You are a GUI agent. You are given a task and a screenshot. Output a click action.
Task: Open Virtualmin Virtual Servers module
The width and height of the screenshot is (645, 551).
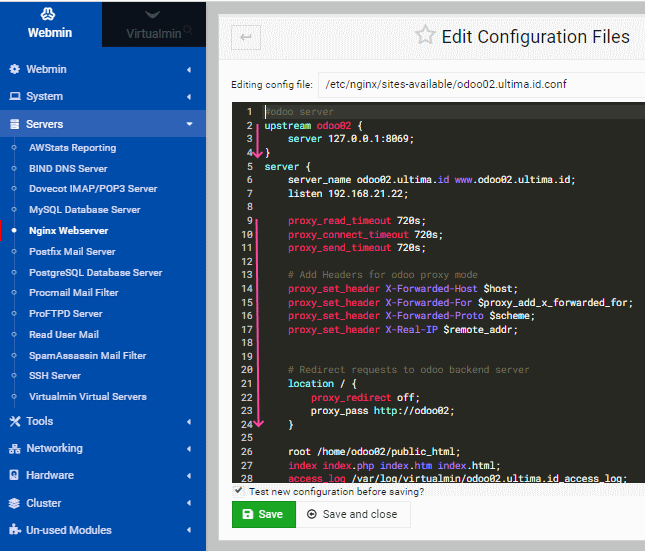click(88, 397)
